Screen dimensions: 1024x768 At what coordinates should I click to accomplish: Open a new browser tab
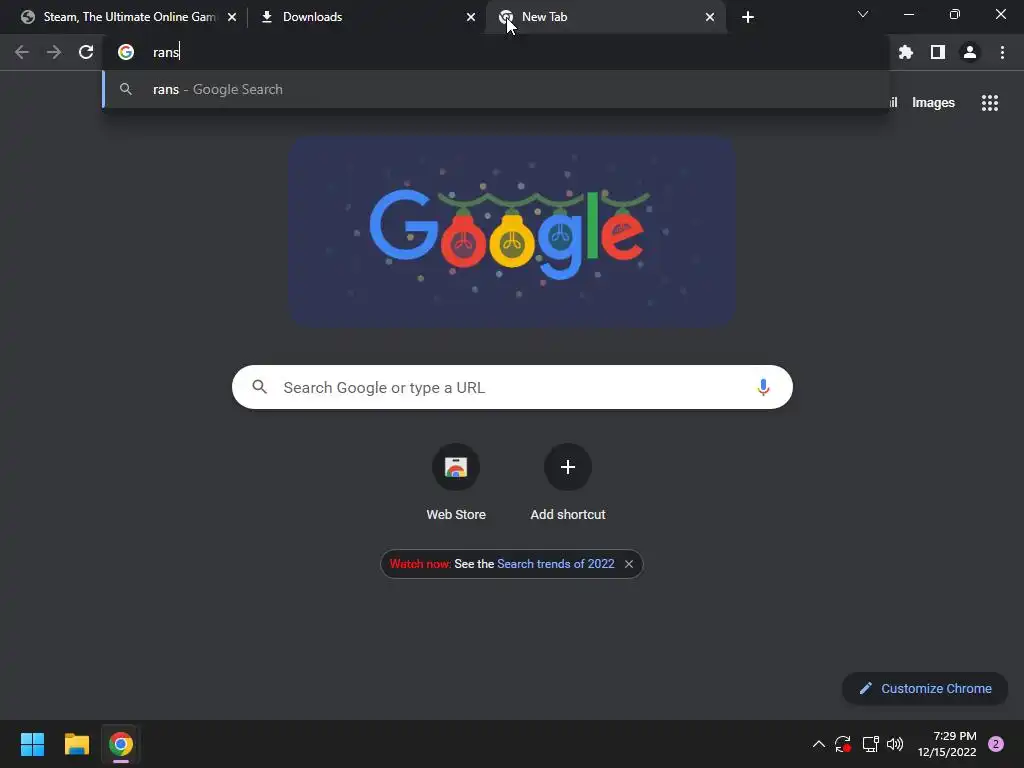[x=748, y=17]
